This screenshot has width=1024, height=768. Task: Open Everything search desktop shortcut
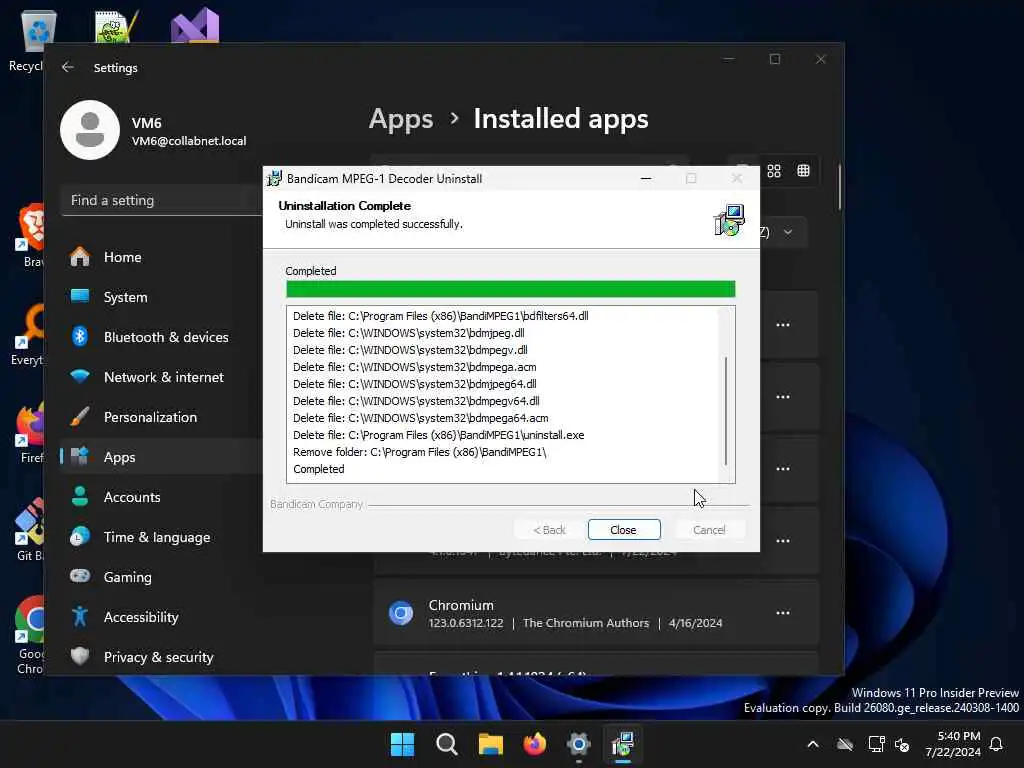[29, 334]
